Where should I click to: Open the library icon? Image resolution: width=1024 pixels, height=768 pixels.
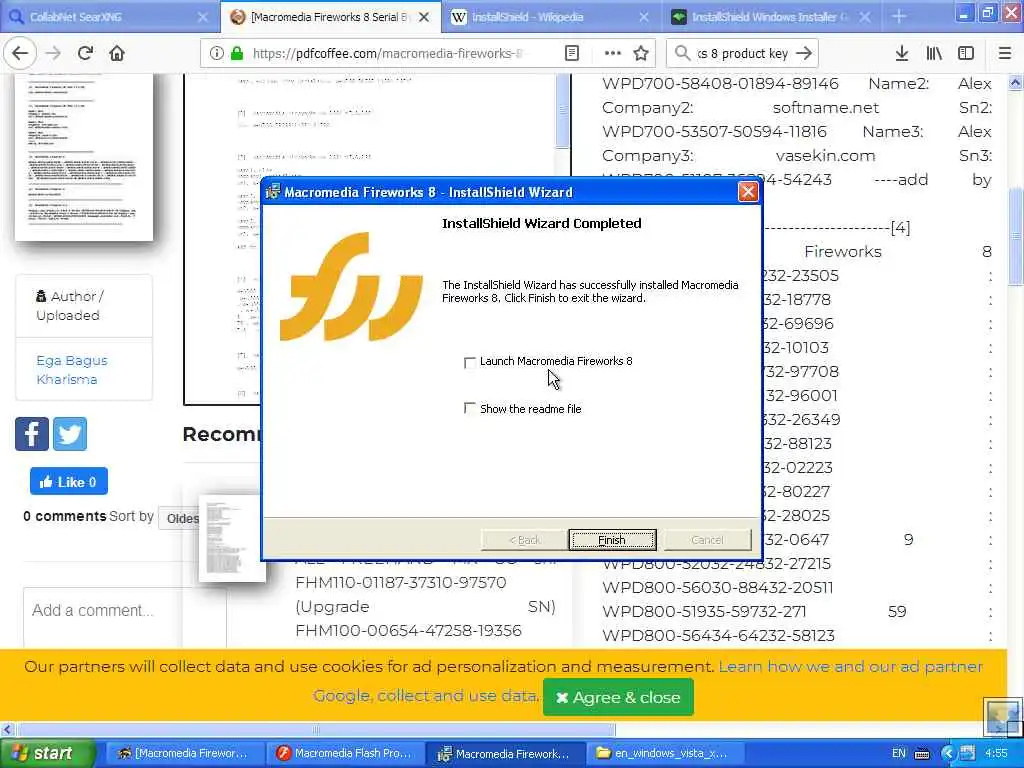coord(934,54)
